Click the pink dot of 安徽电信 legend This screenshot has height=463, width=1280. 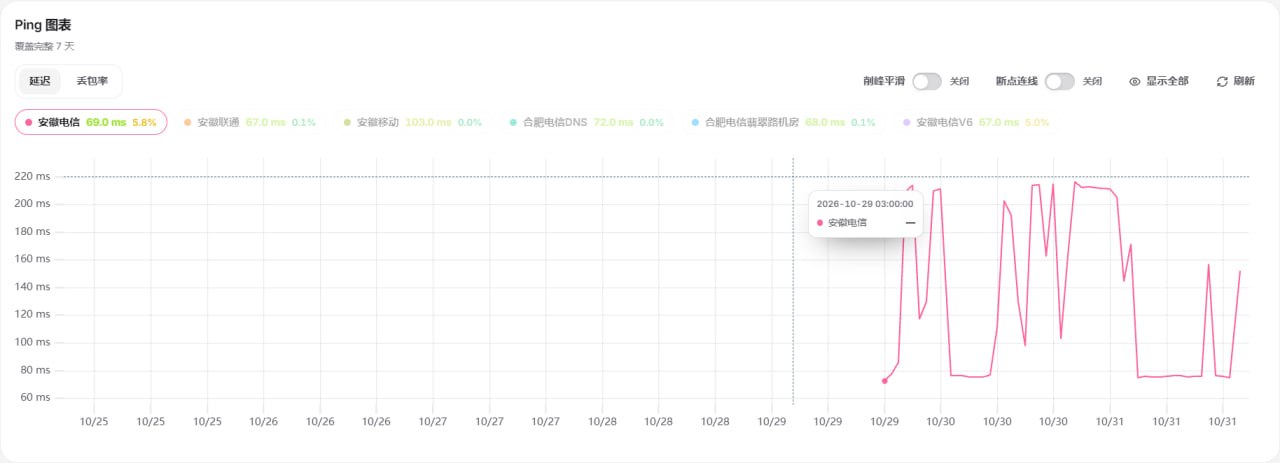(29, 122)
